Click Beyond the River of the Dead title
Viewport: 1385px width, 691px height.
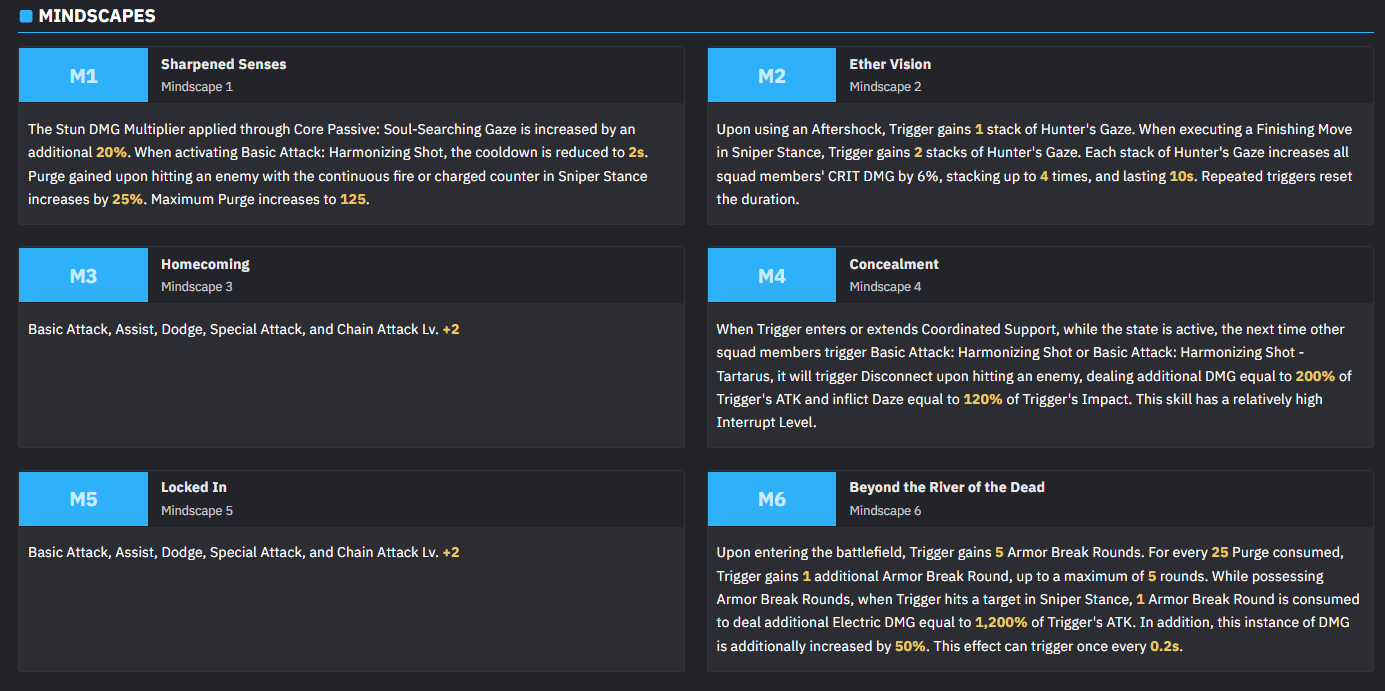(x=947, y=487)
